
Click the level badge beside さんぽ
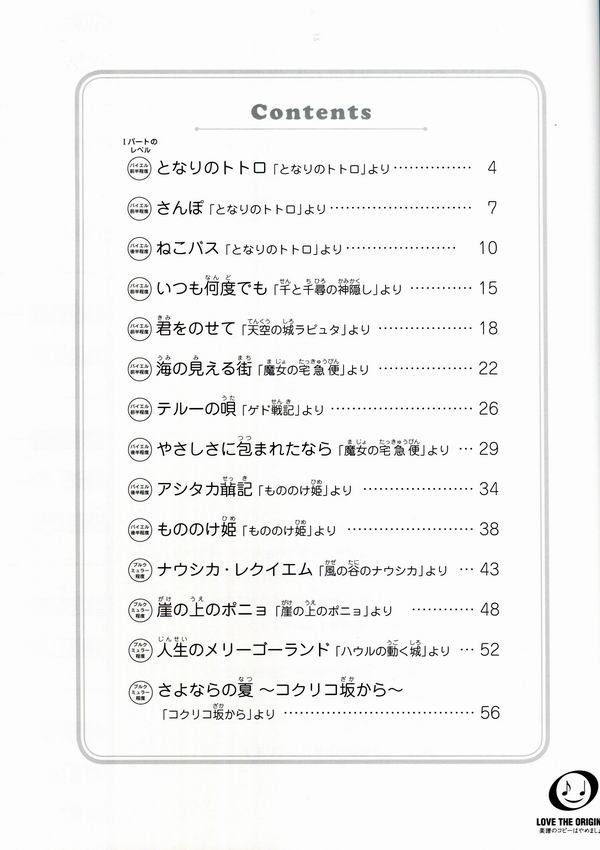tap(139, 208)
